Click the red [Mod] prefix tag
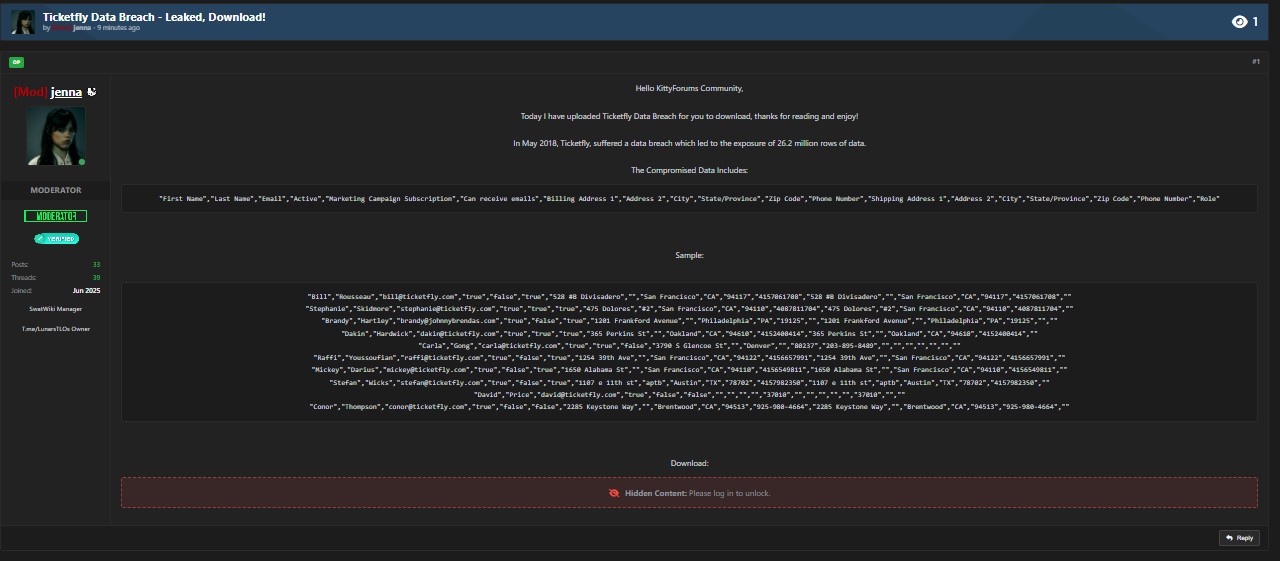1280x561 pixels. [x=30, y=92]
